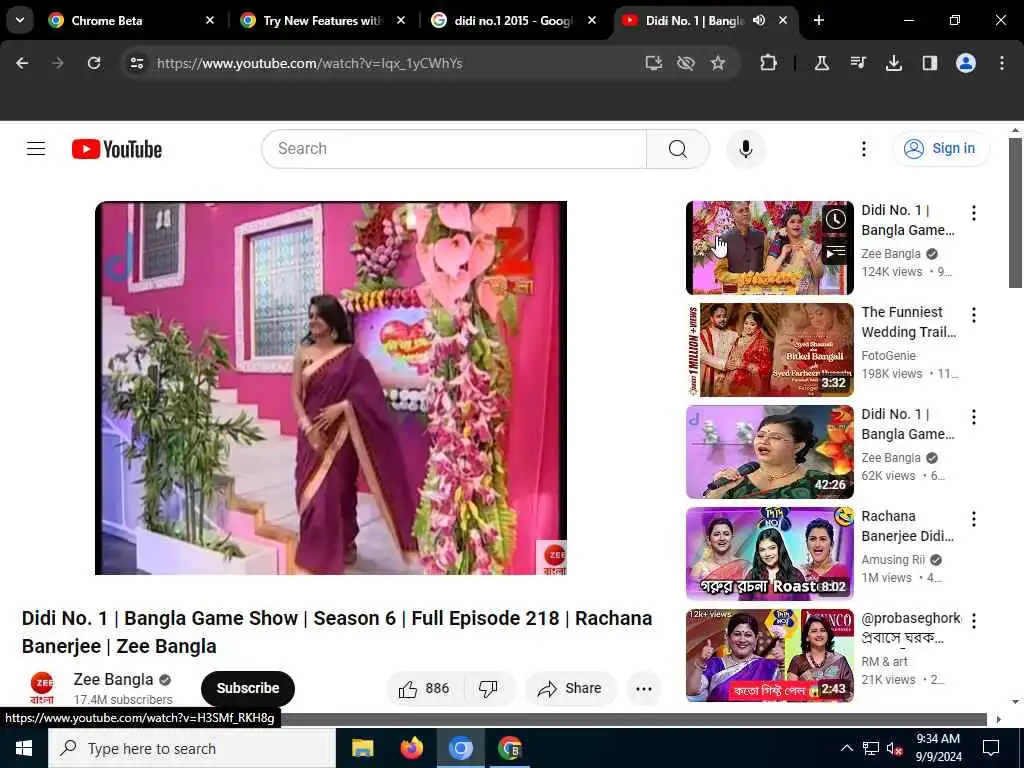
Task: Open Chrome Labs flask icon
Action: click(822, 63)
